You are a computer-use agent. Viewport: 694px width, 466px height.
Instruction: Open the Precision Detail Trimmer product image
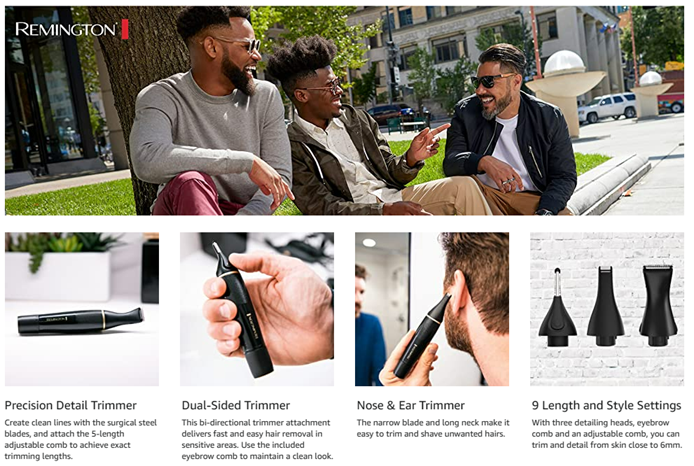[82, 309]
